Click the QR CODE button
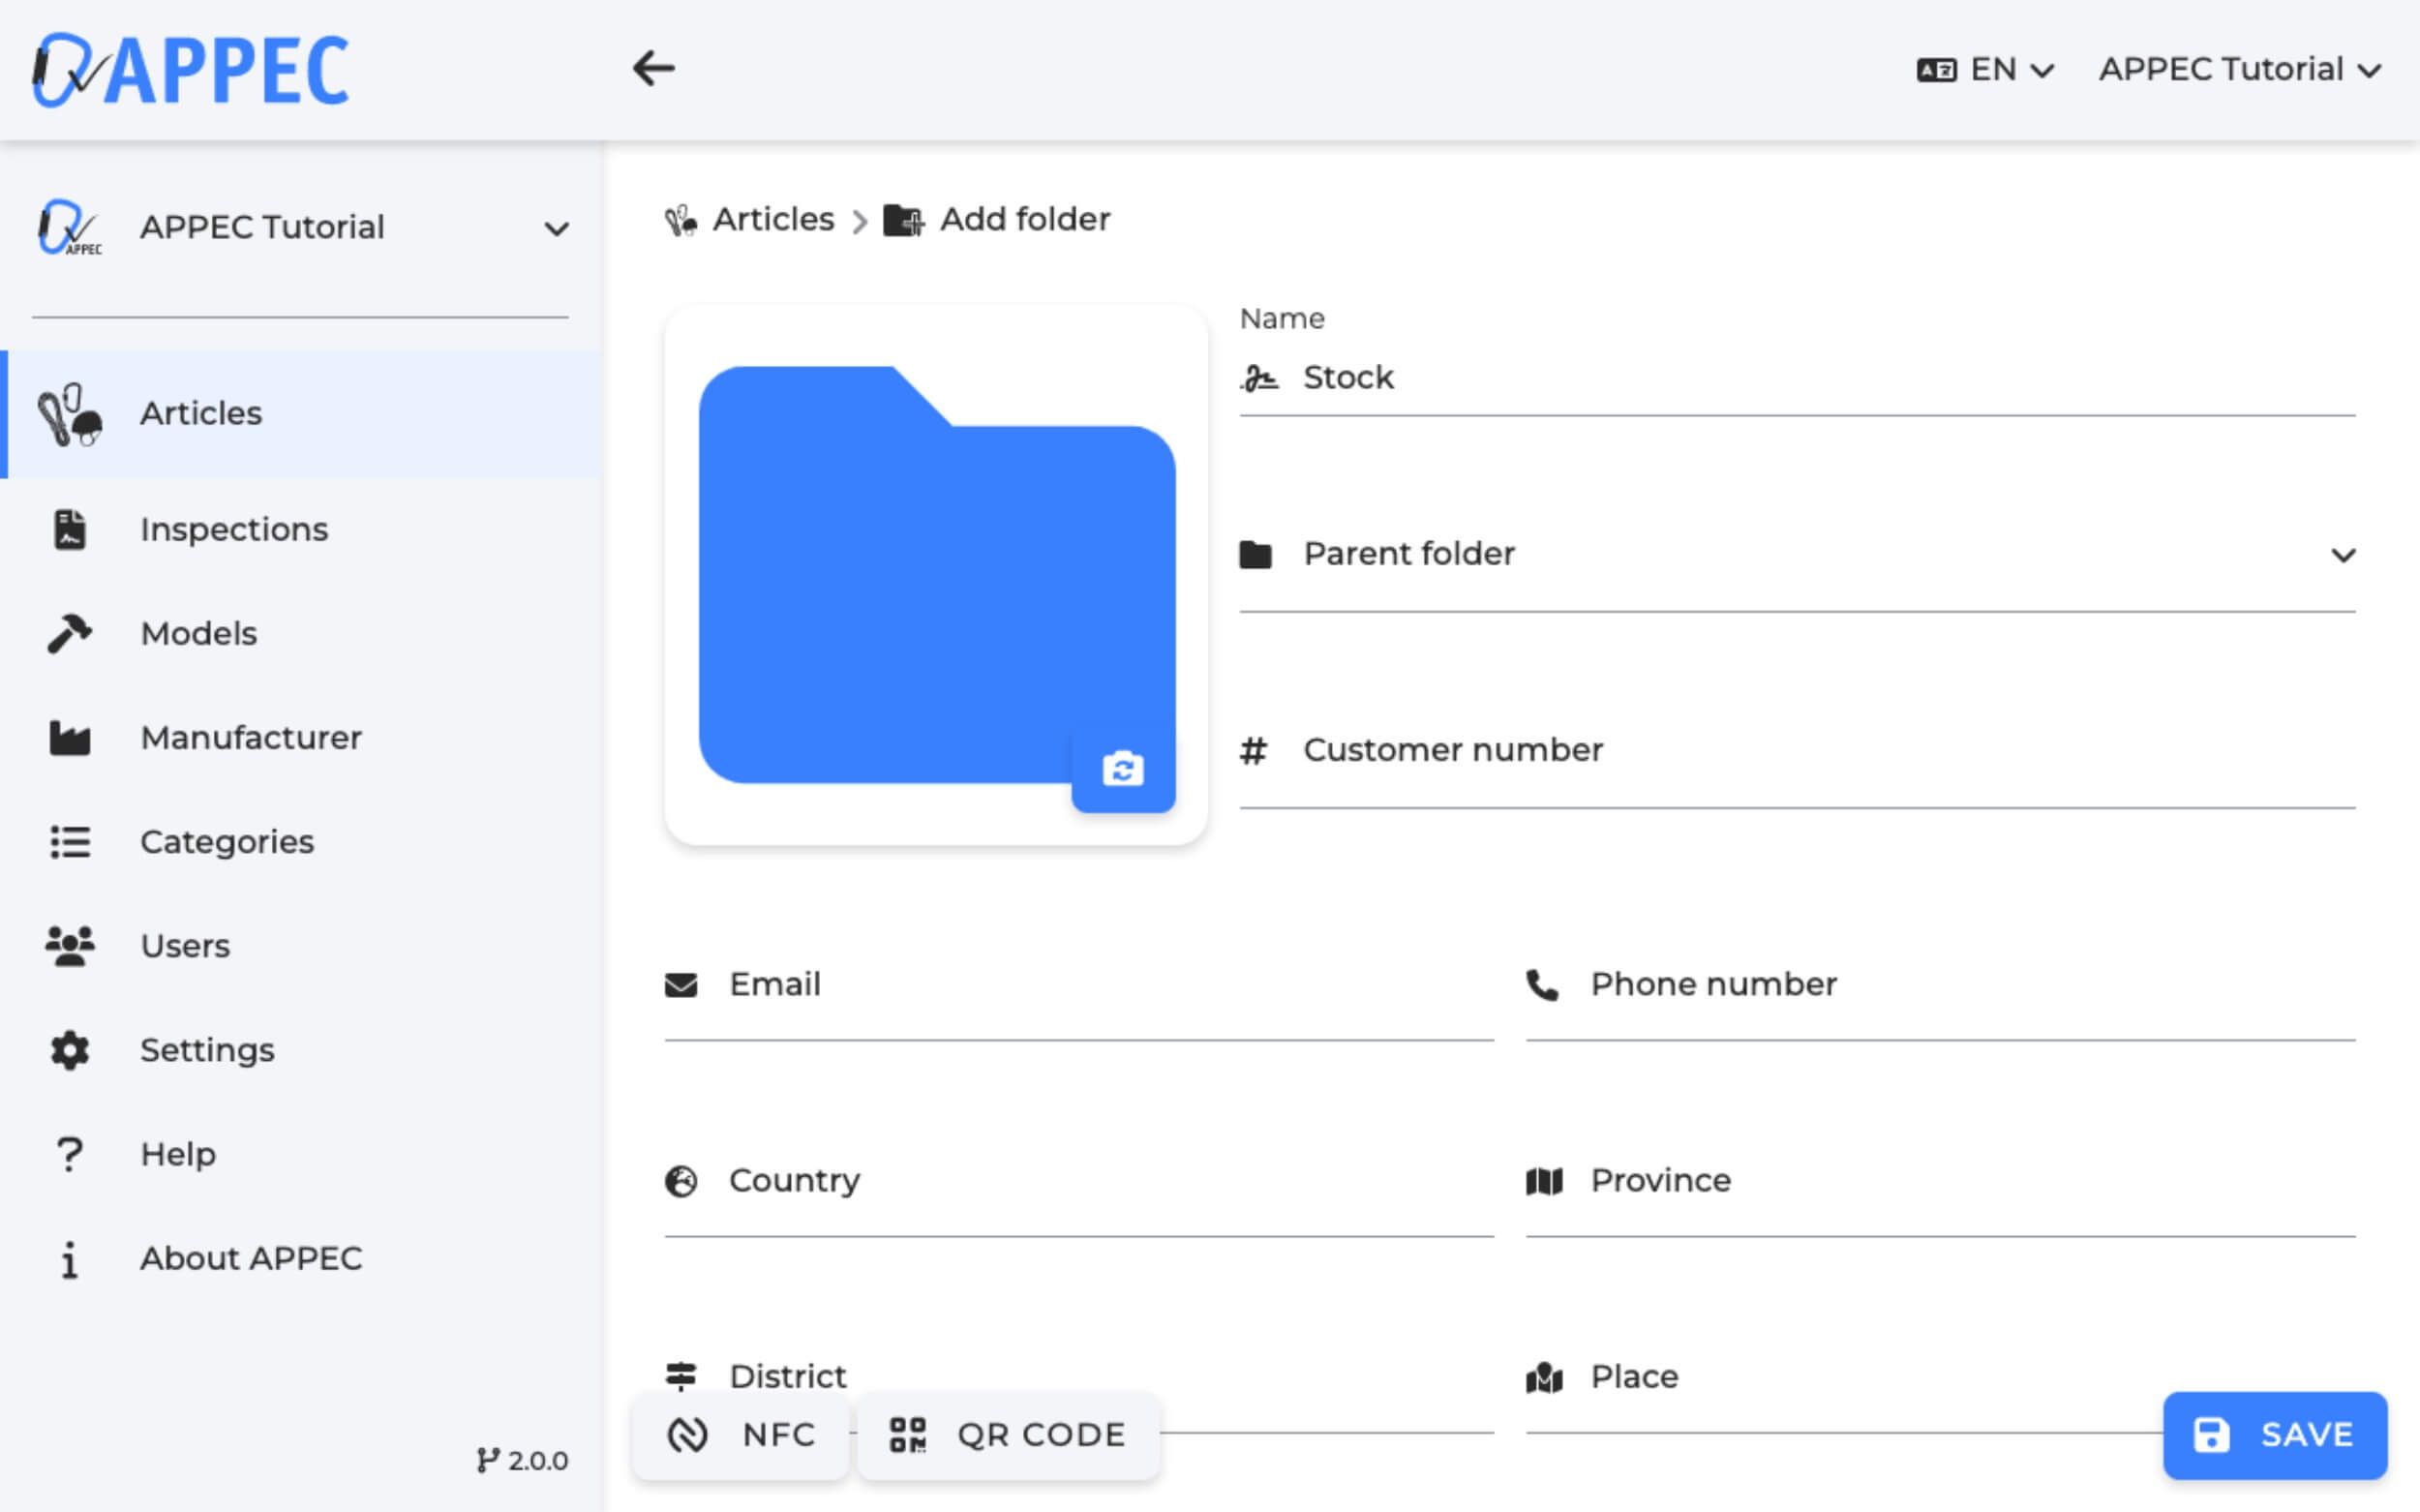This screenshot has height=1512, width=2420. click(x=1008, y=1434)
